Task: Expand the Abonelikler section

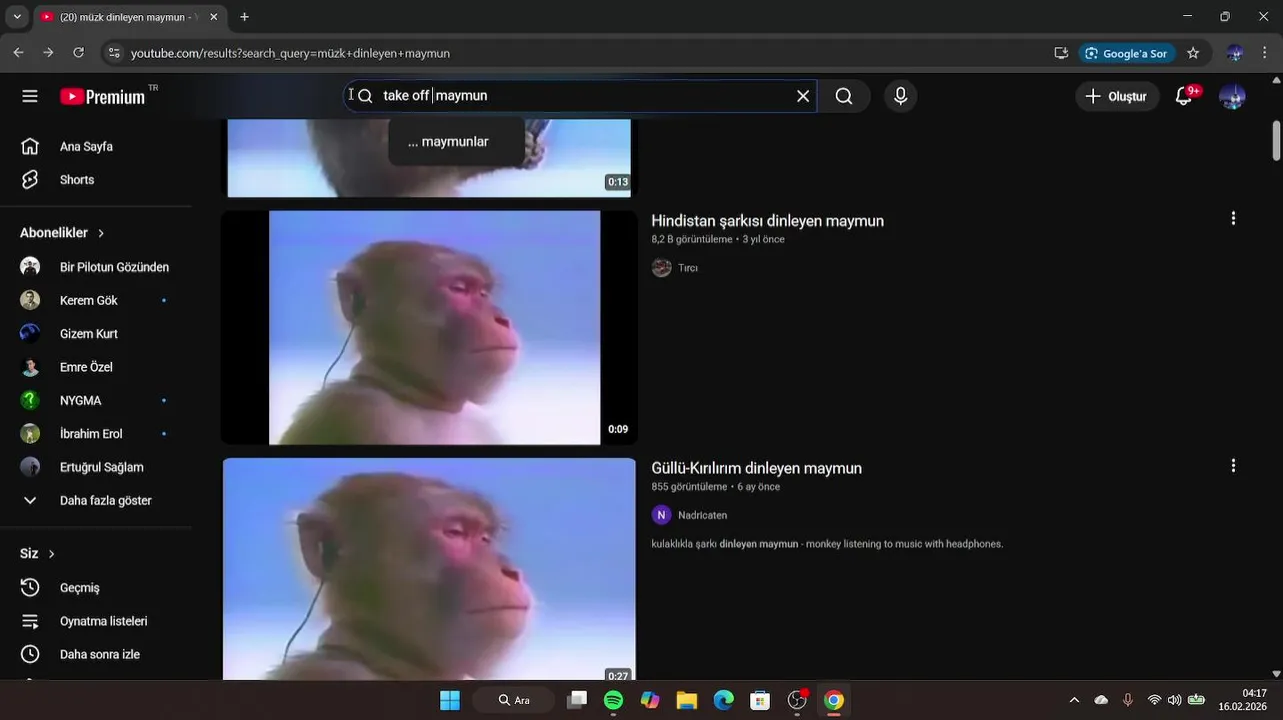Action: pos(63,233)
